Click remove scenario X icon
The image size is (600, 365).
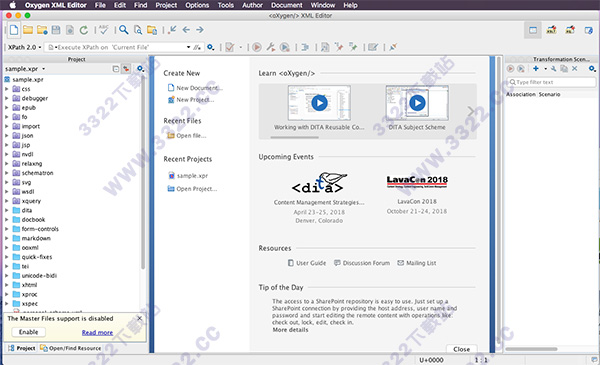pos(574,68)
